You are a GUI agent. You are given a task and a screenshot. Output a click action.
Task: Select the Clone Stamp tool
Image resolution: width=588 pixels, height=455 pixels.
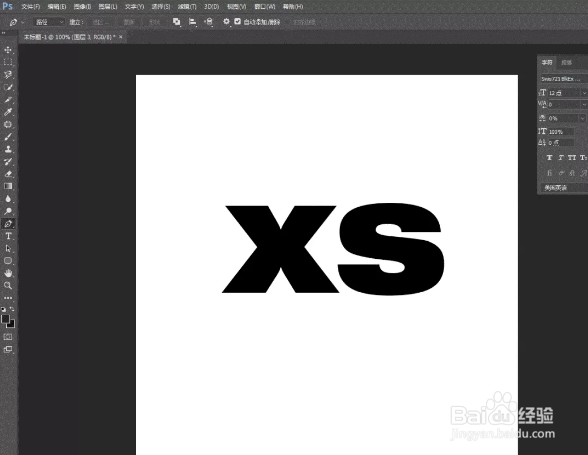coord(8,149)
